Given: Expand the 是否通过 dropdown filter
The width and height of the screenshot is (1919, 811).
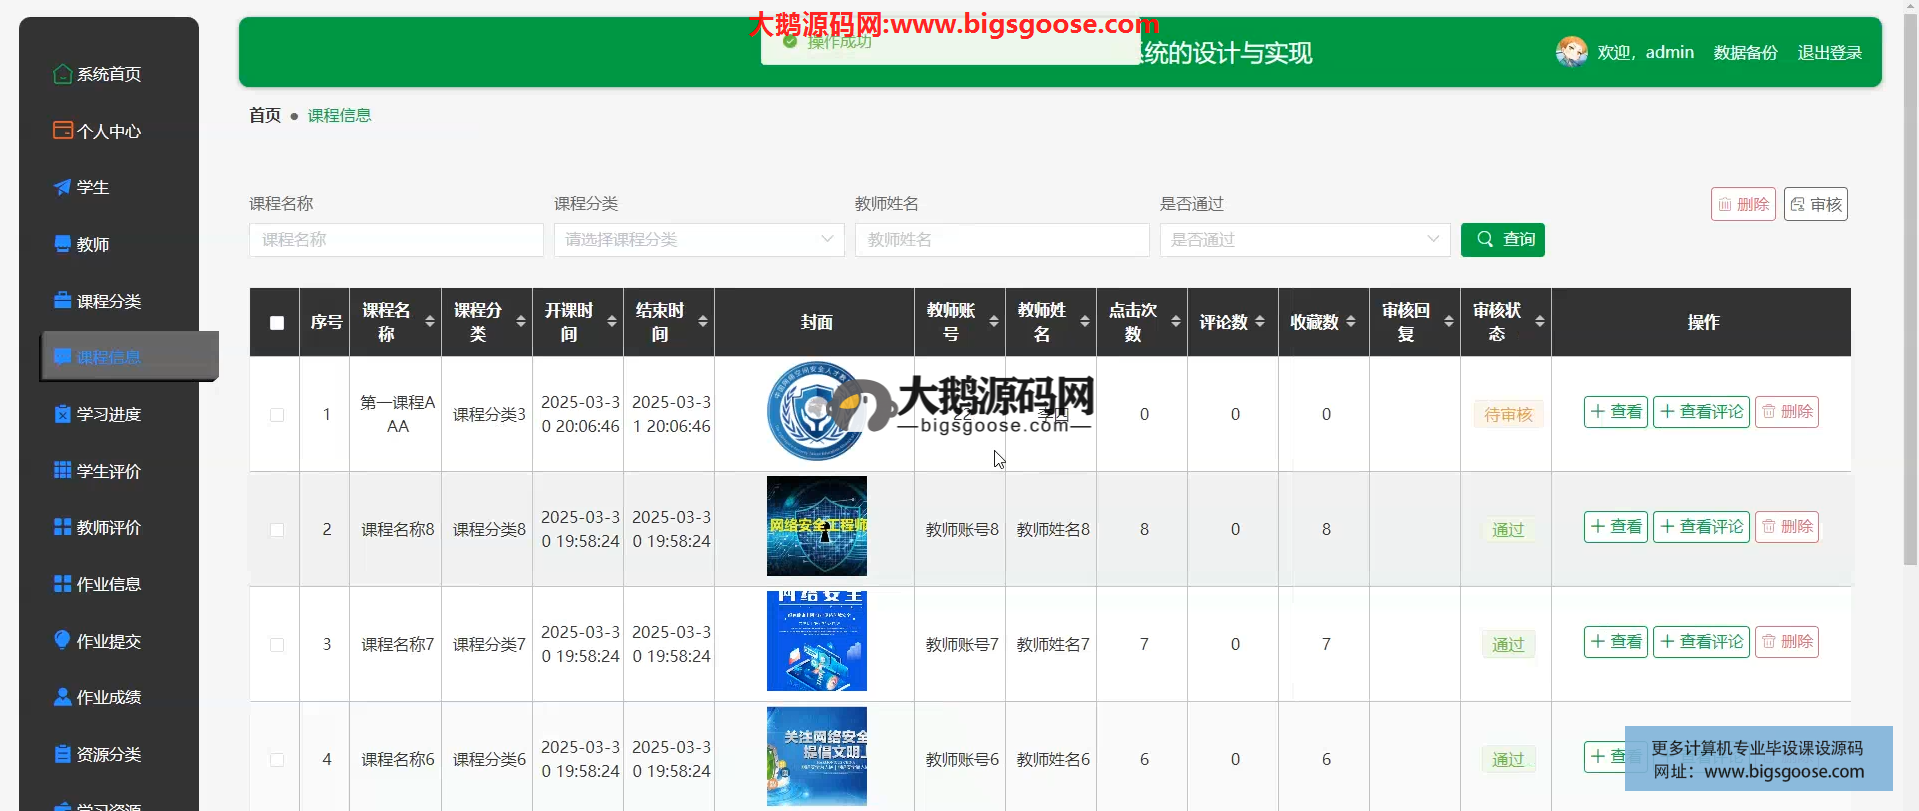Looking at the screenshot, I should point(1304,240).
